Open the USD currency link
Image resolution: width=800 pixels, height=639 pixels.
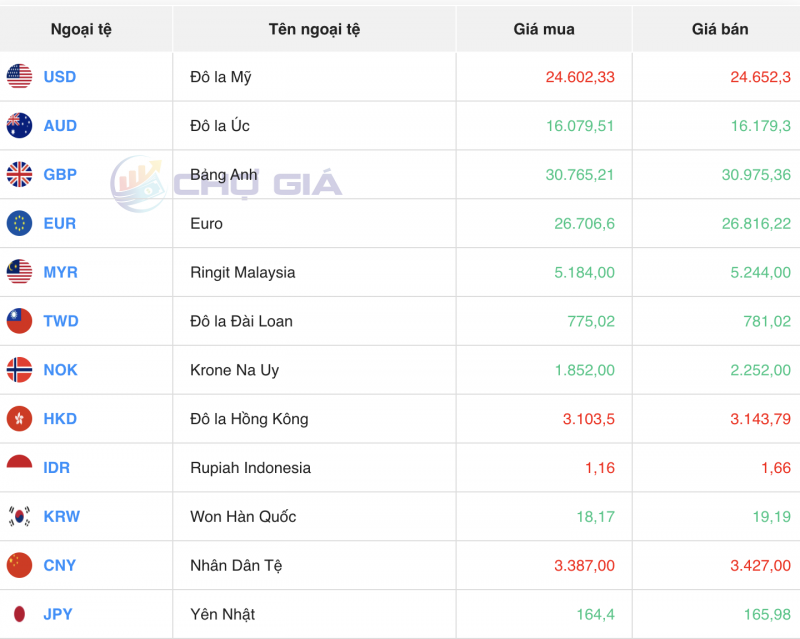(59, 77)
